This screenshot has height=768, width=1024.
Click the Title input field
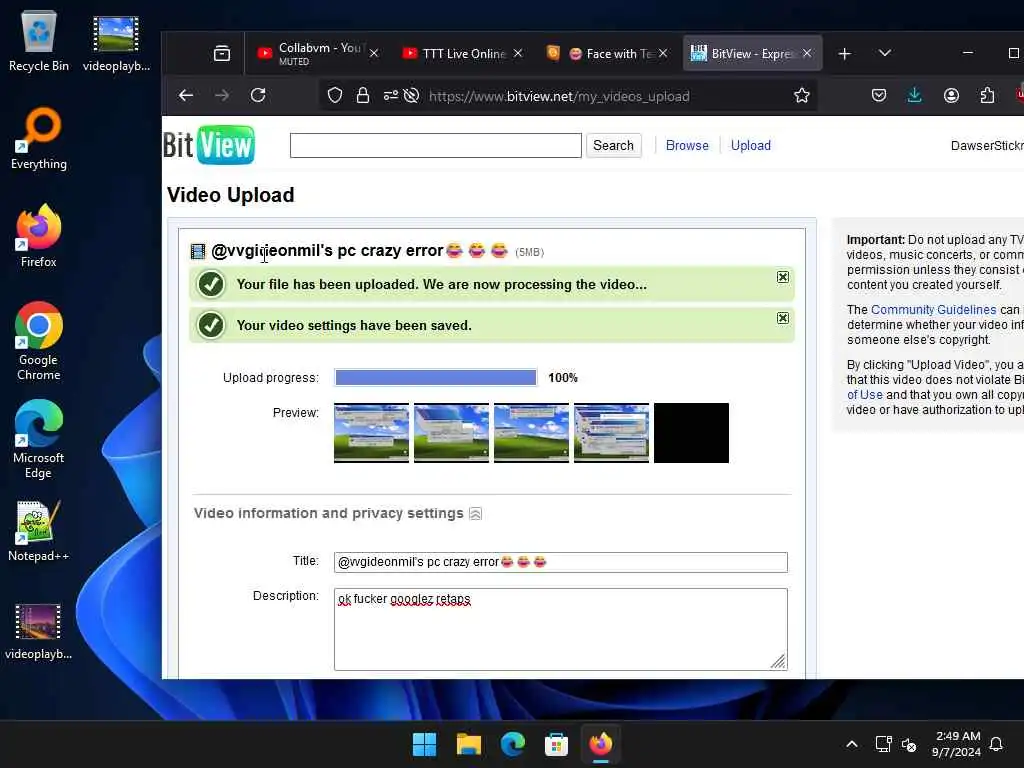tap(560, 562)
